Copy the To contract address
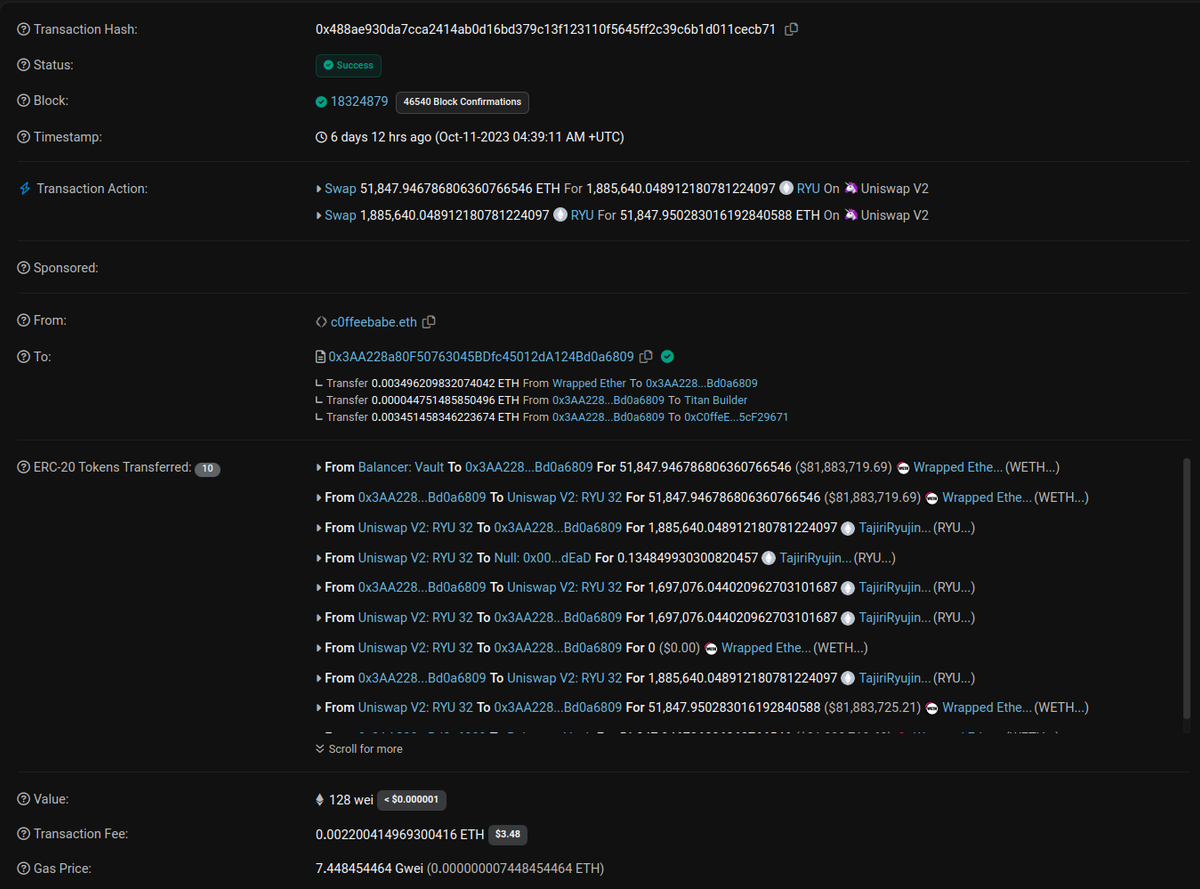 tap(646, 357)
